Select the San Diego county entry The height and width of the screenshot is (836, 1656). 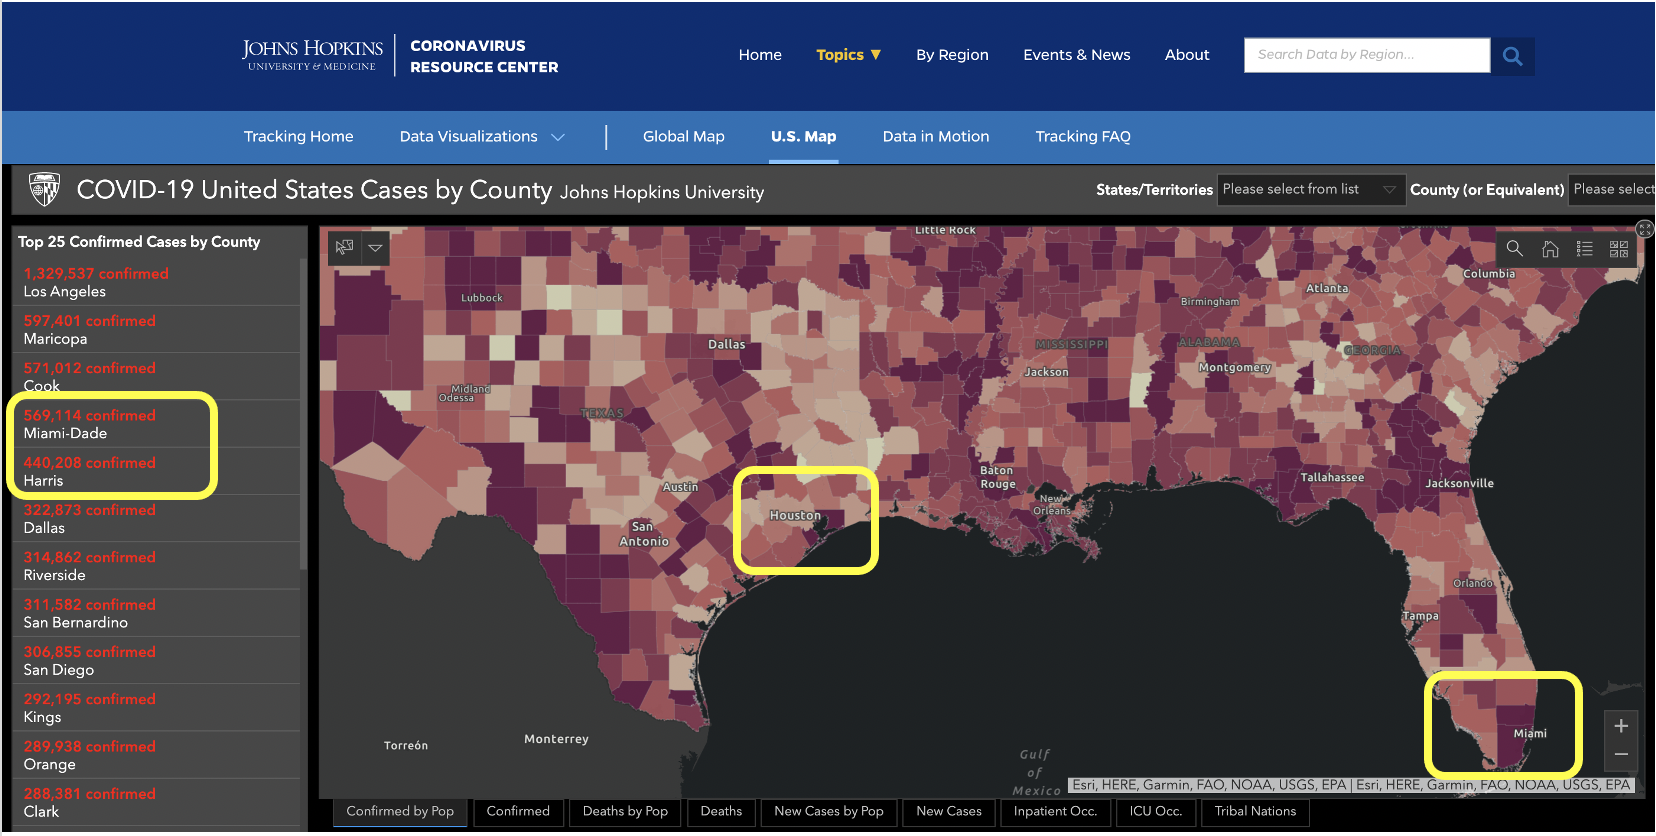[x=158, y=660]
